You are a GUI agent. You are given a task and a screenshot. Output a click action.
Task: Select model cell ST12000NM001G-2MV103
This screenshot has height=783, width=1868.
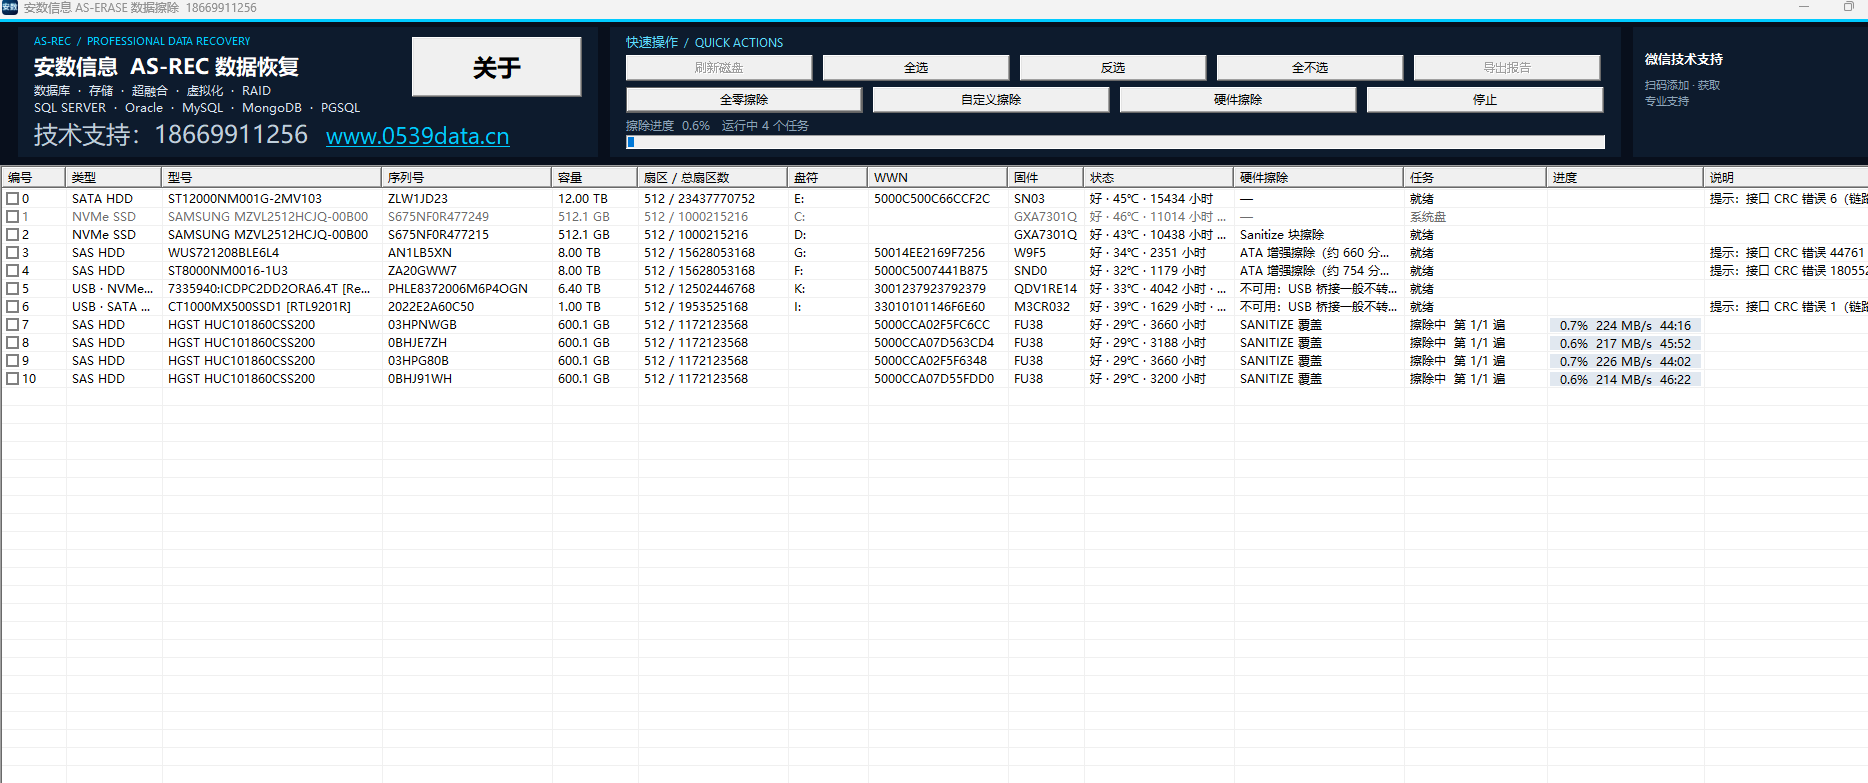coord(245,199)
